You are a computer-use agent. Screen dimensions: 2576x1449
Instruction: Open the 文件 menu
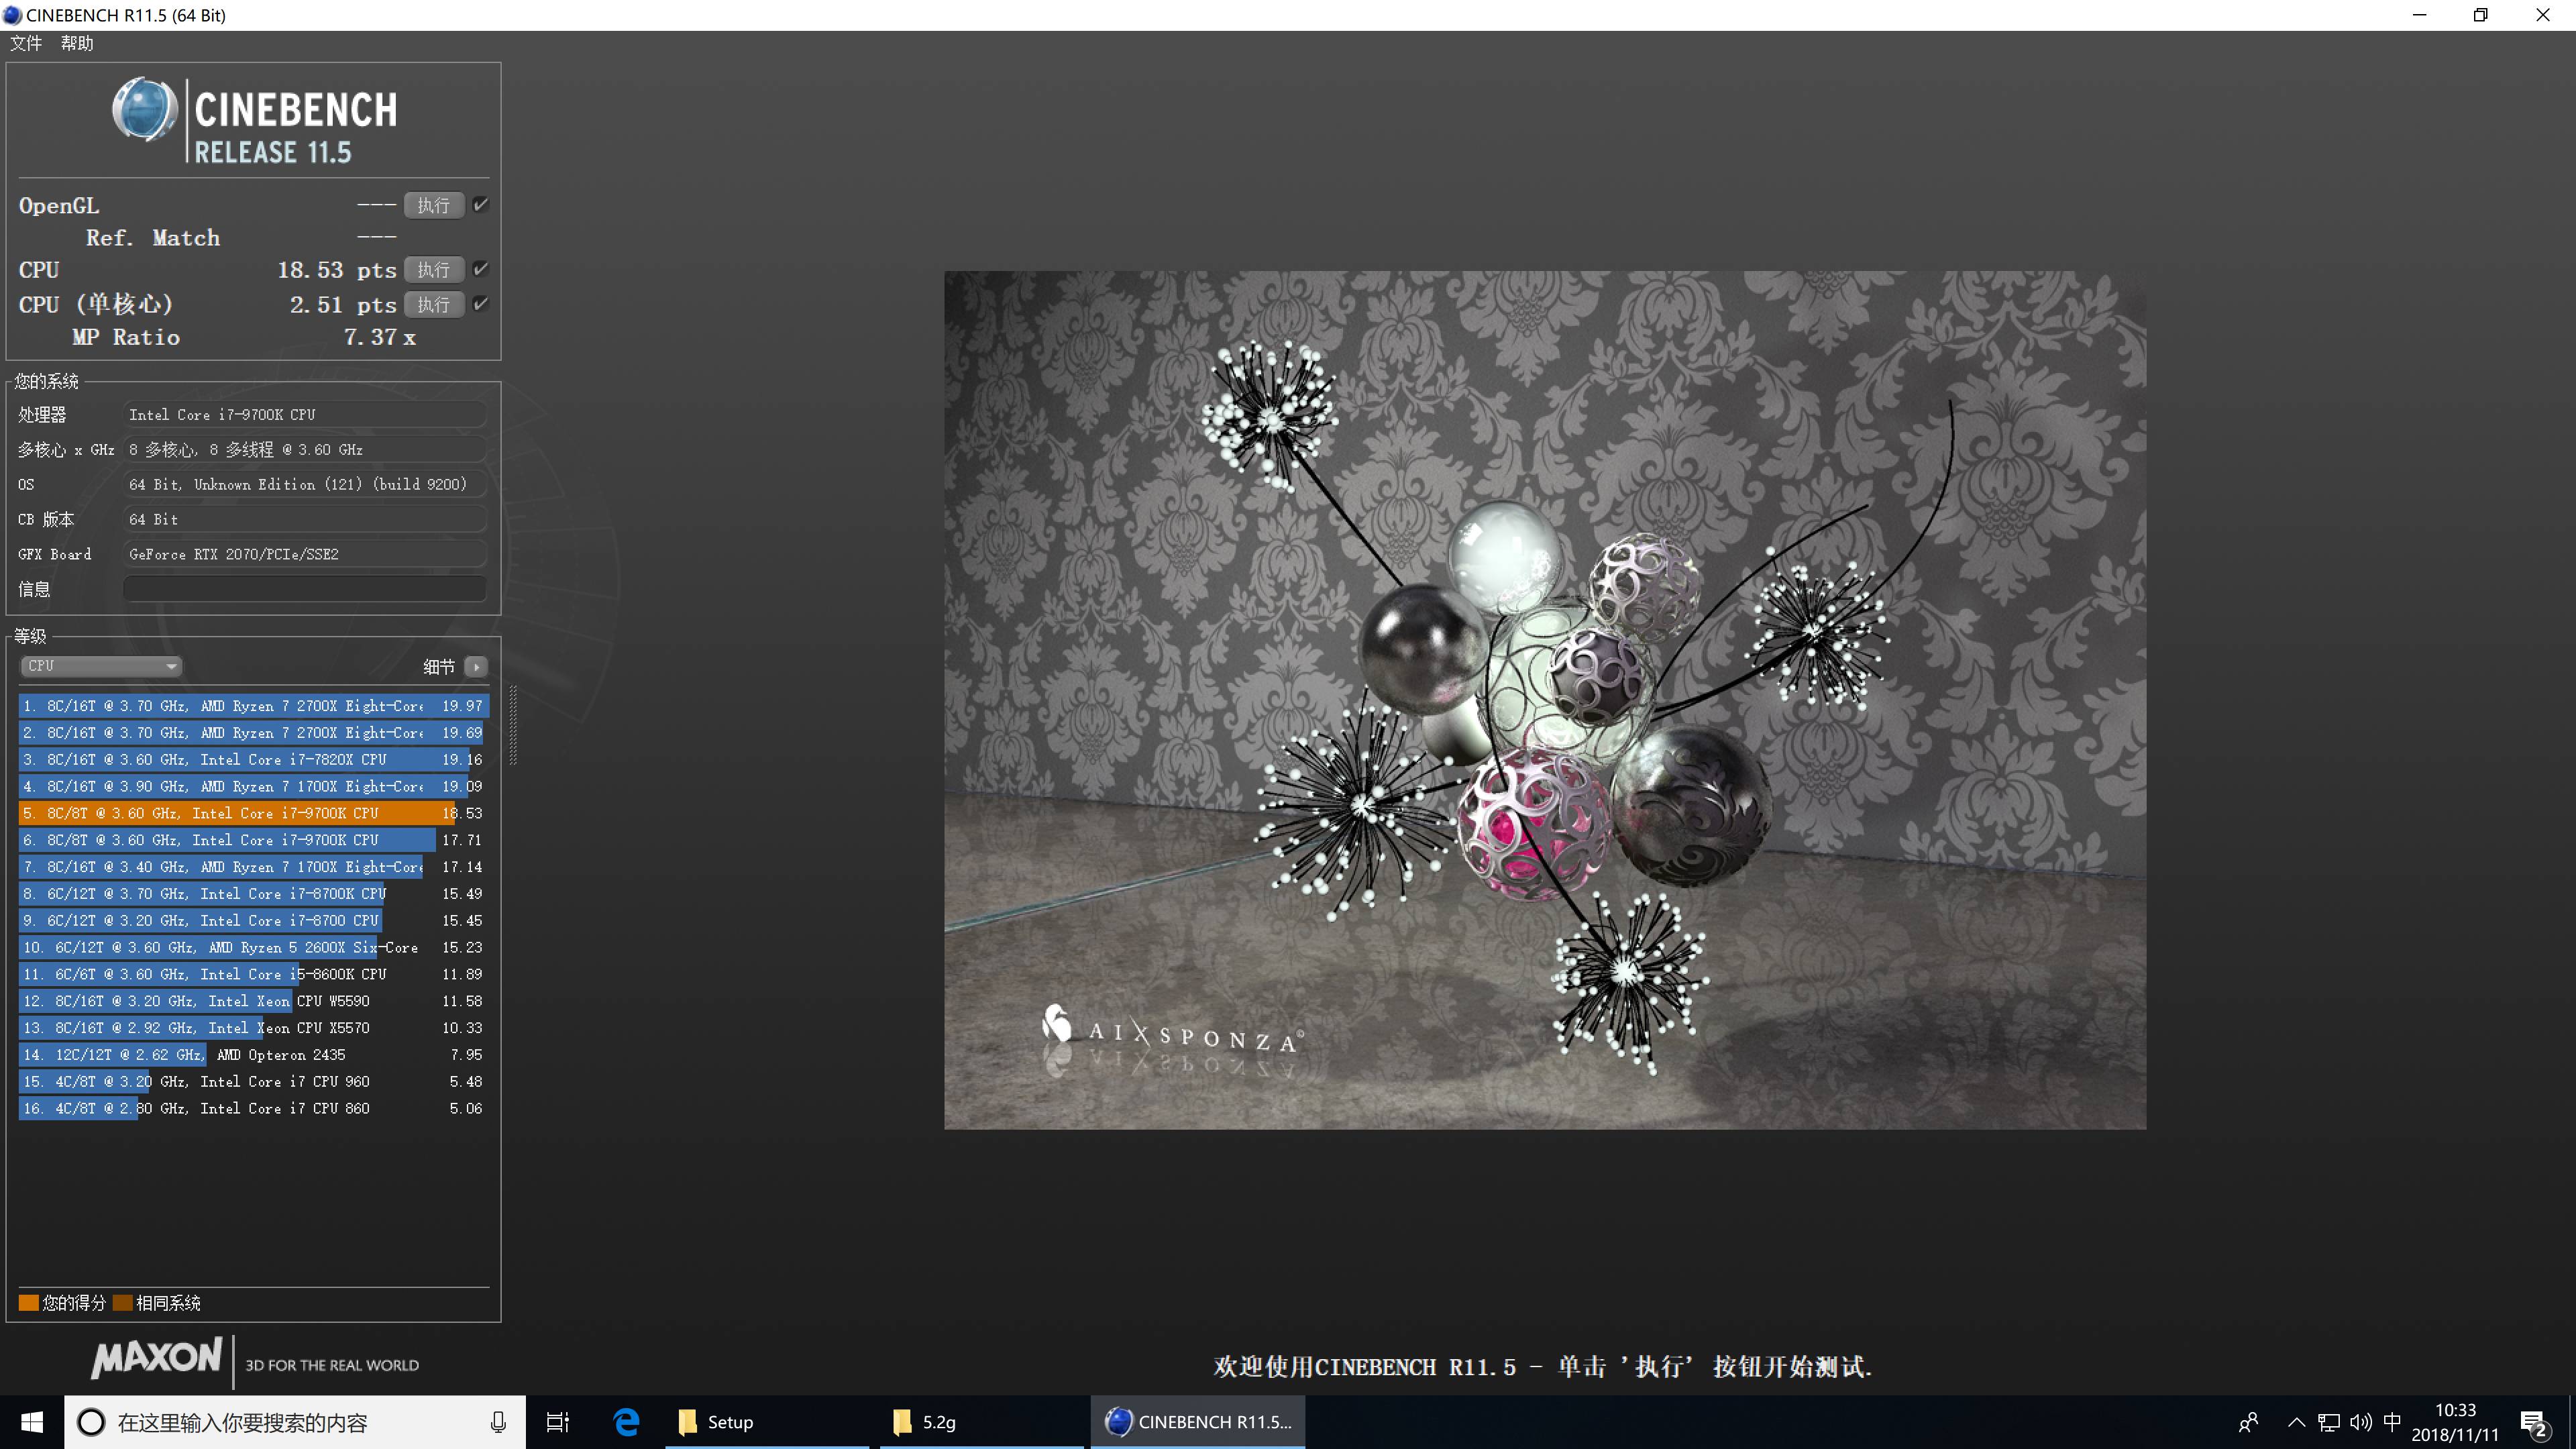tap(26, 43)
